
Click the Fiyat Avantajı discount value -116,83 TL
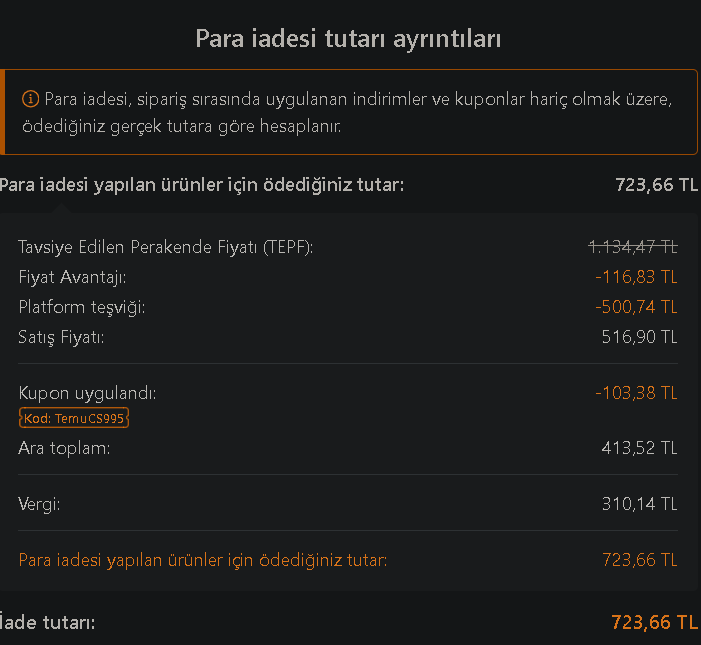(x=636, y=277)
